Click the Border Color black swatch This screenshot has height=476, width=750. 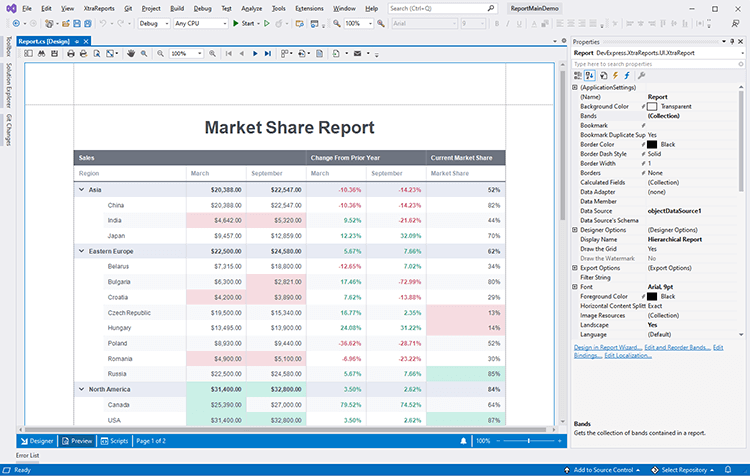point(652,144)
